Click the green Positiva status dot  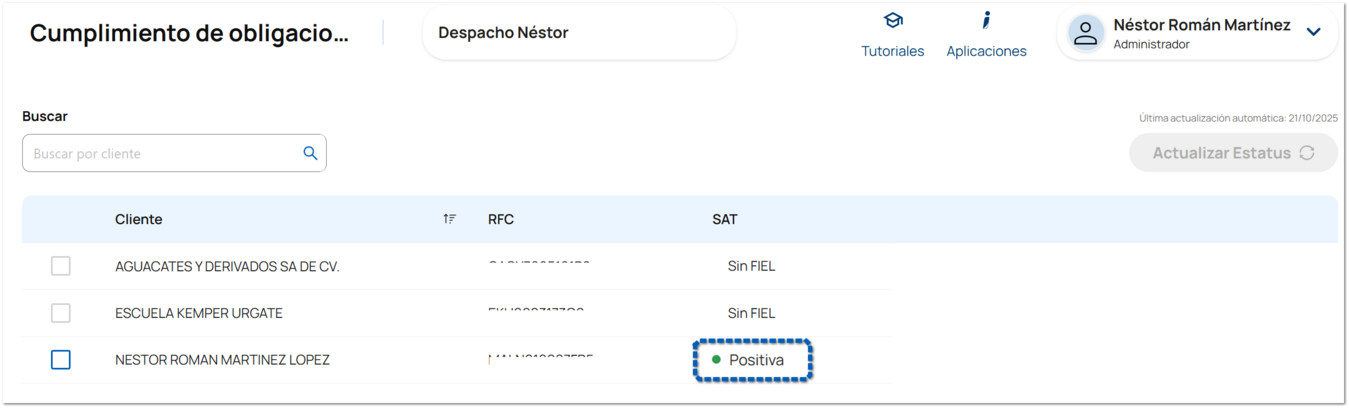click(716, 359)
